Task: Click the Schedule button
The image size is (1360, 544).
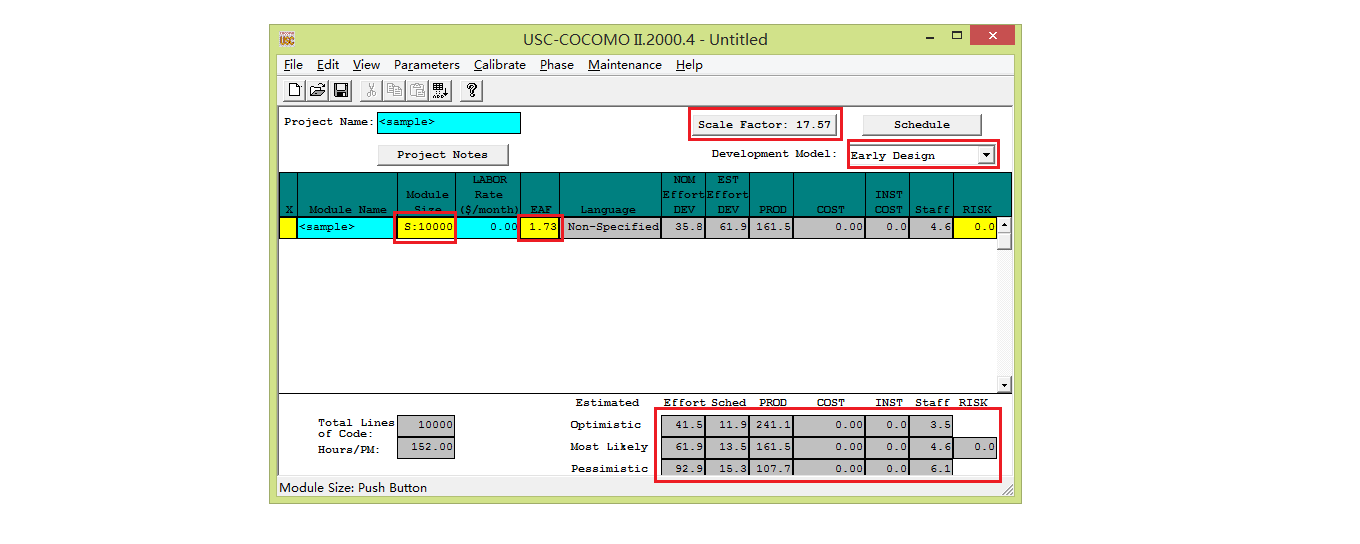Action: coord(922,125)
